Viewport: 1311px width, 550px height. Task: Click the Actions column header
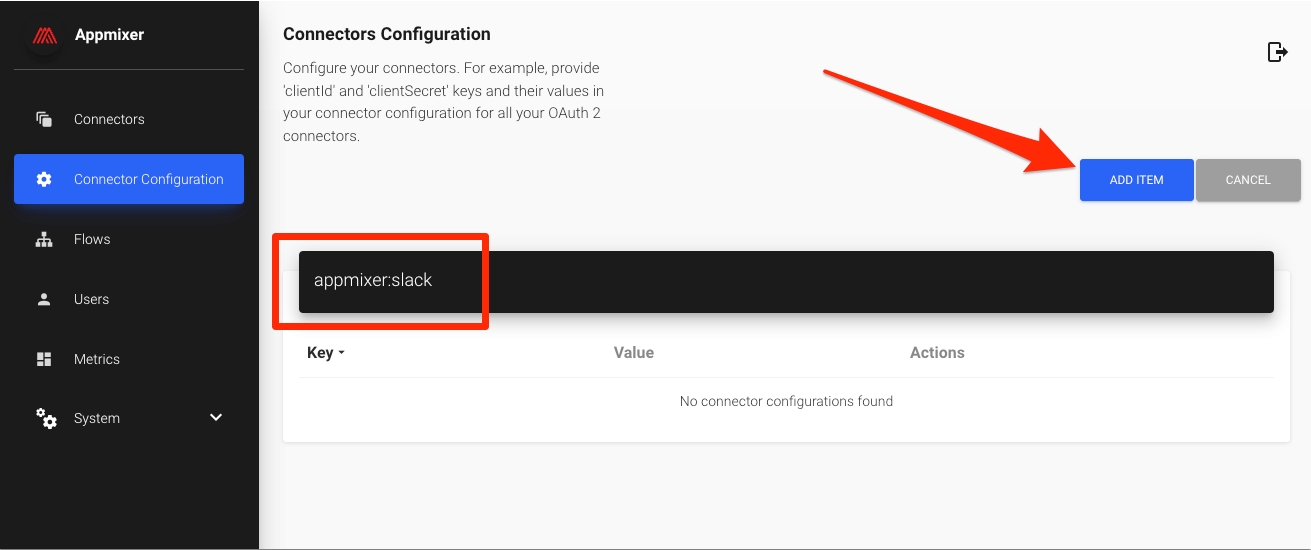coord(937,352)
